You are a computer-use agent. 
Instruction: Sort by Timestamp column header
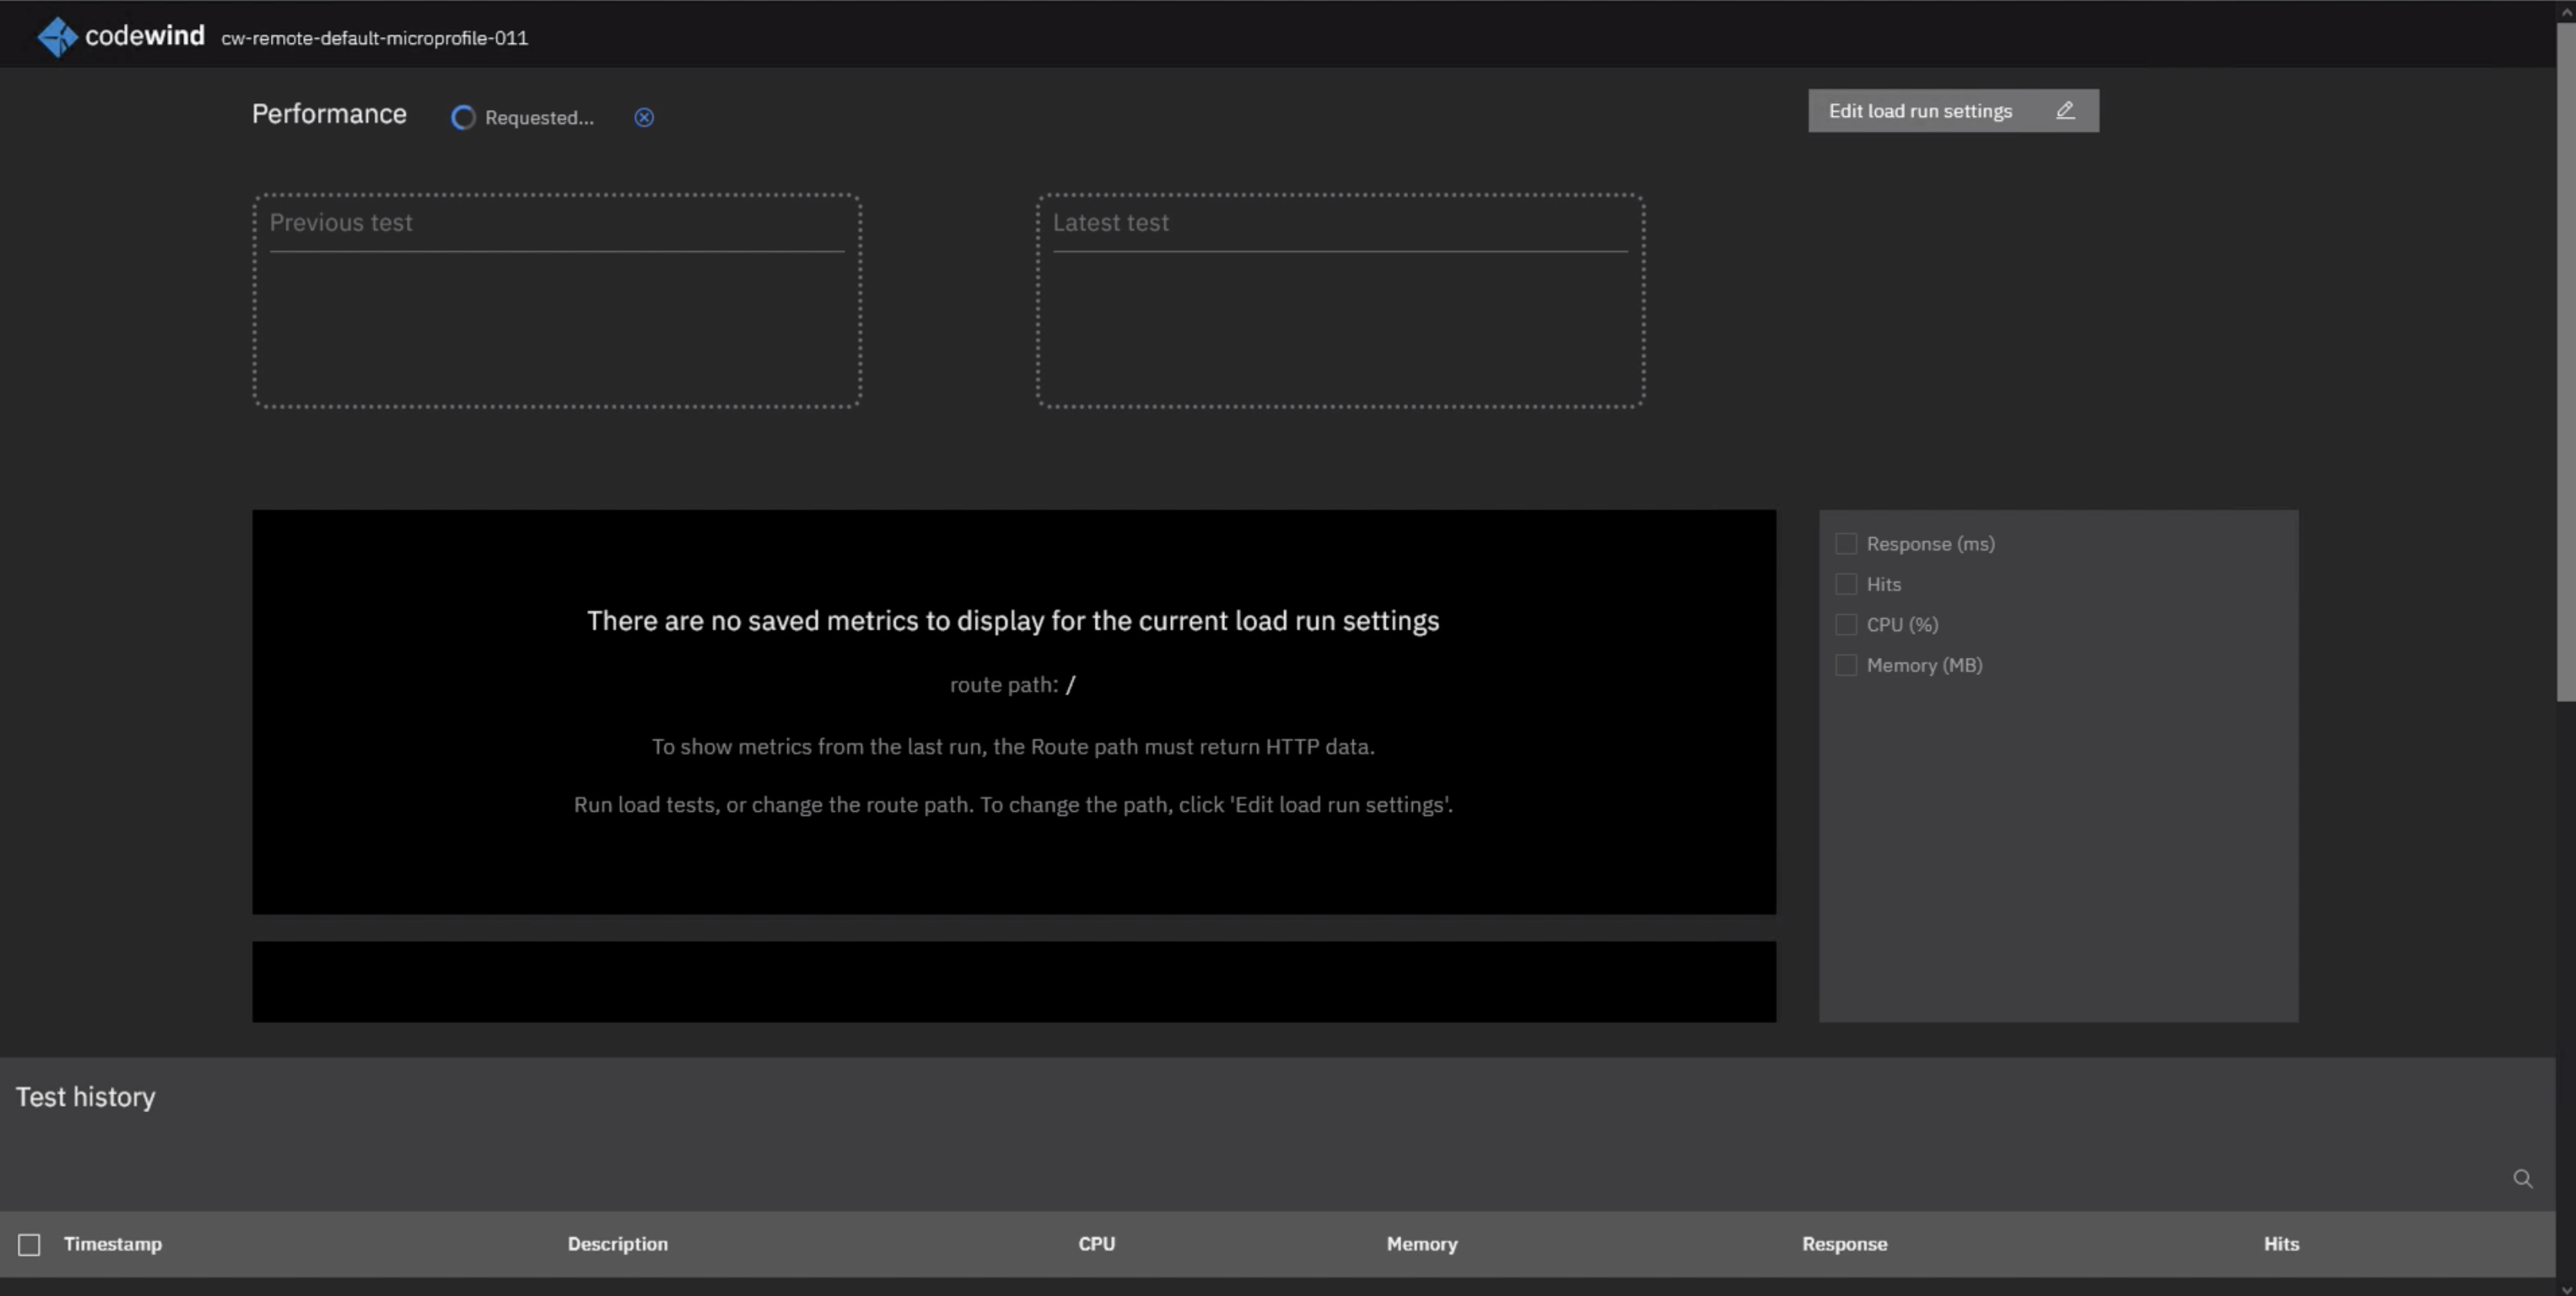(113, 1244)
